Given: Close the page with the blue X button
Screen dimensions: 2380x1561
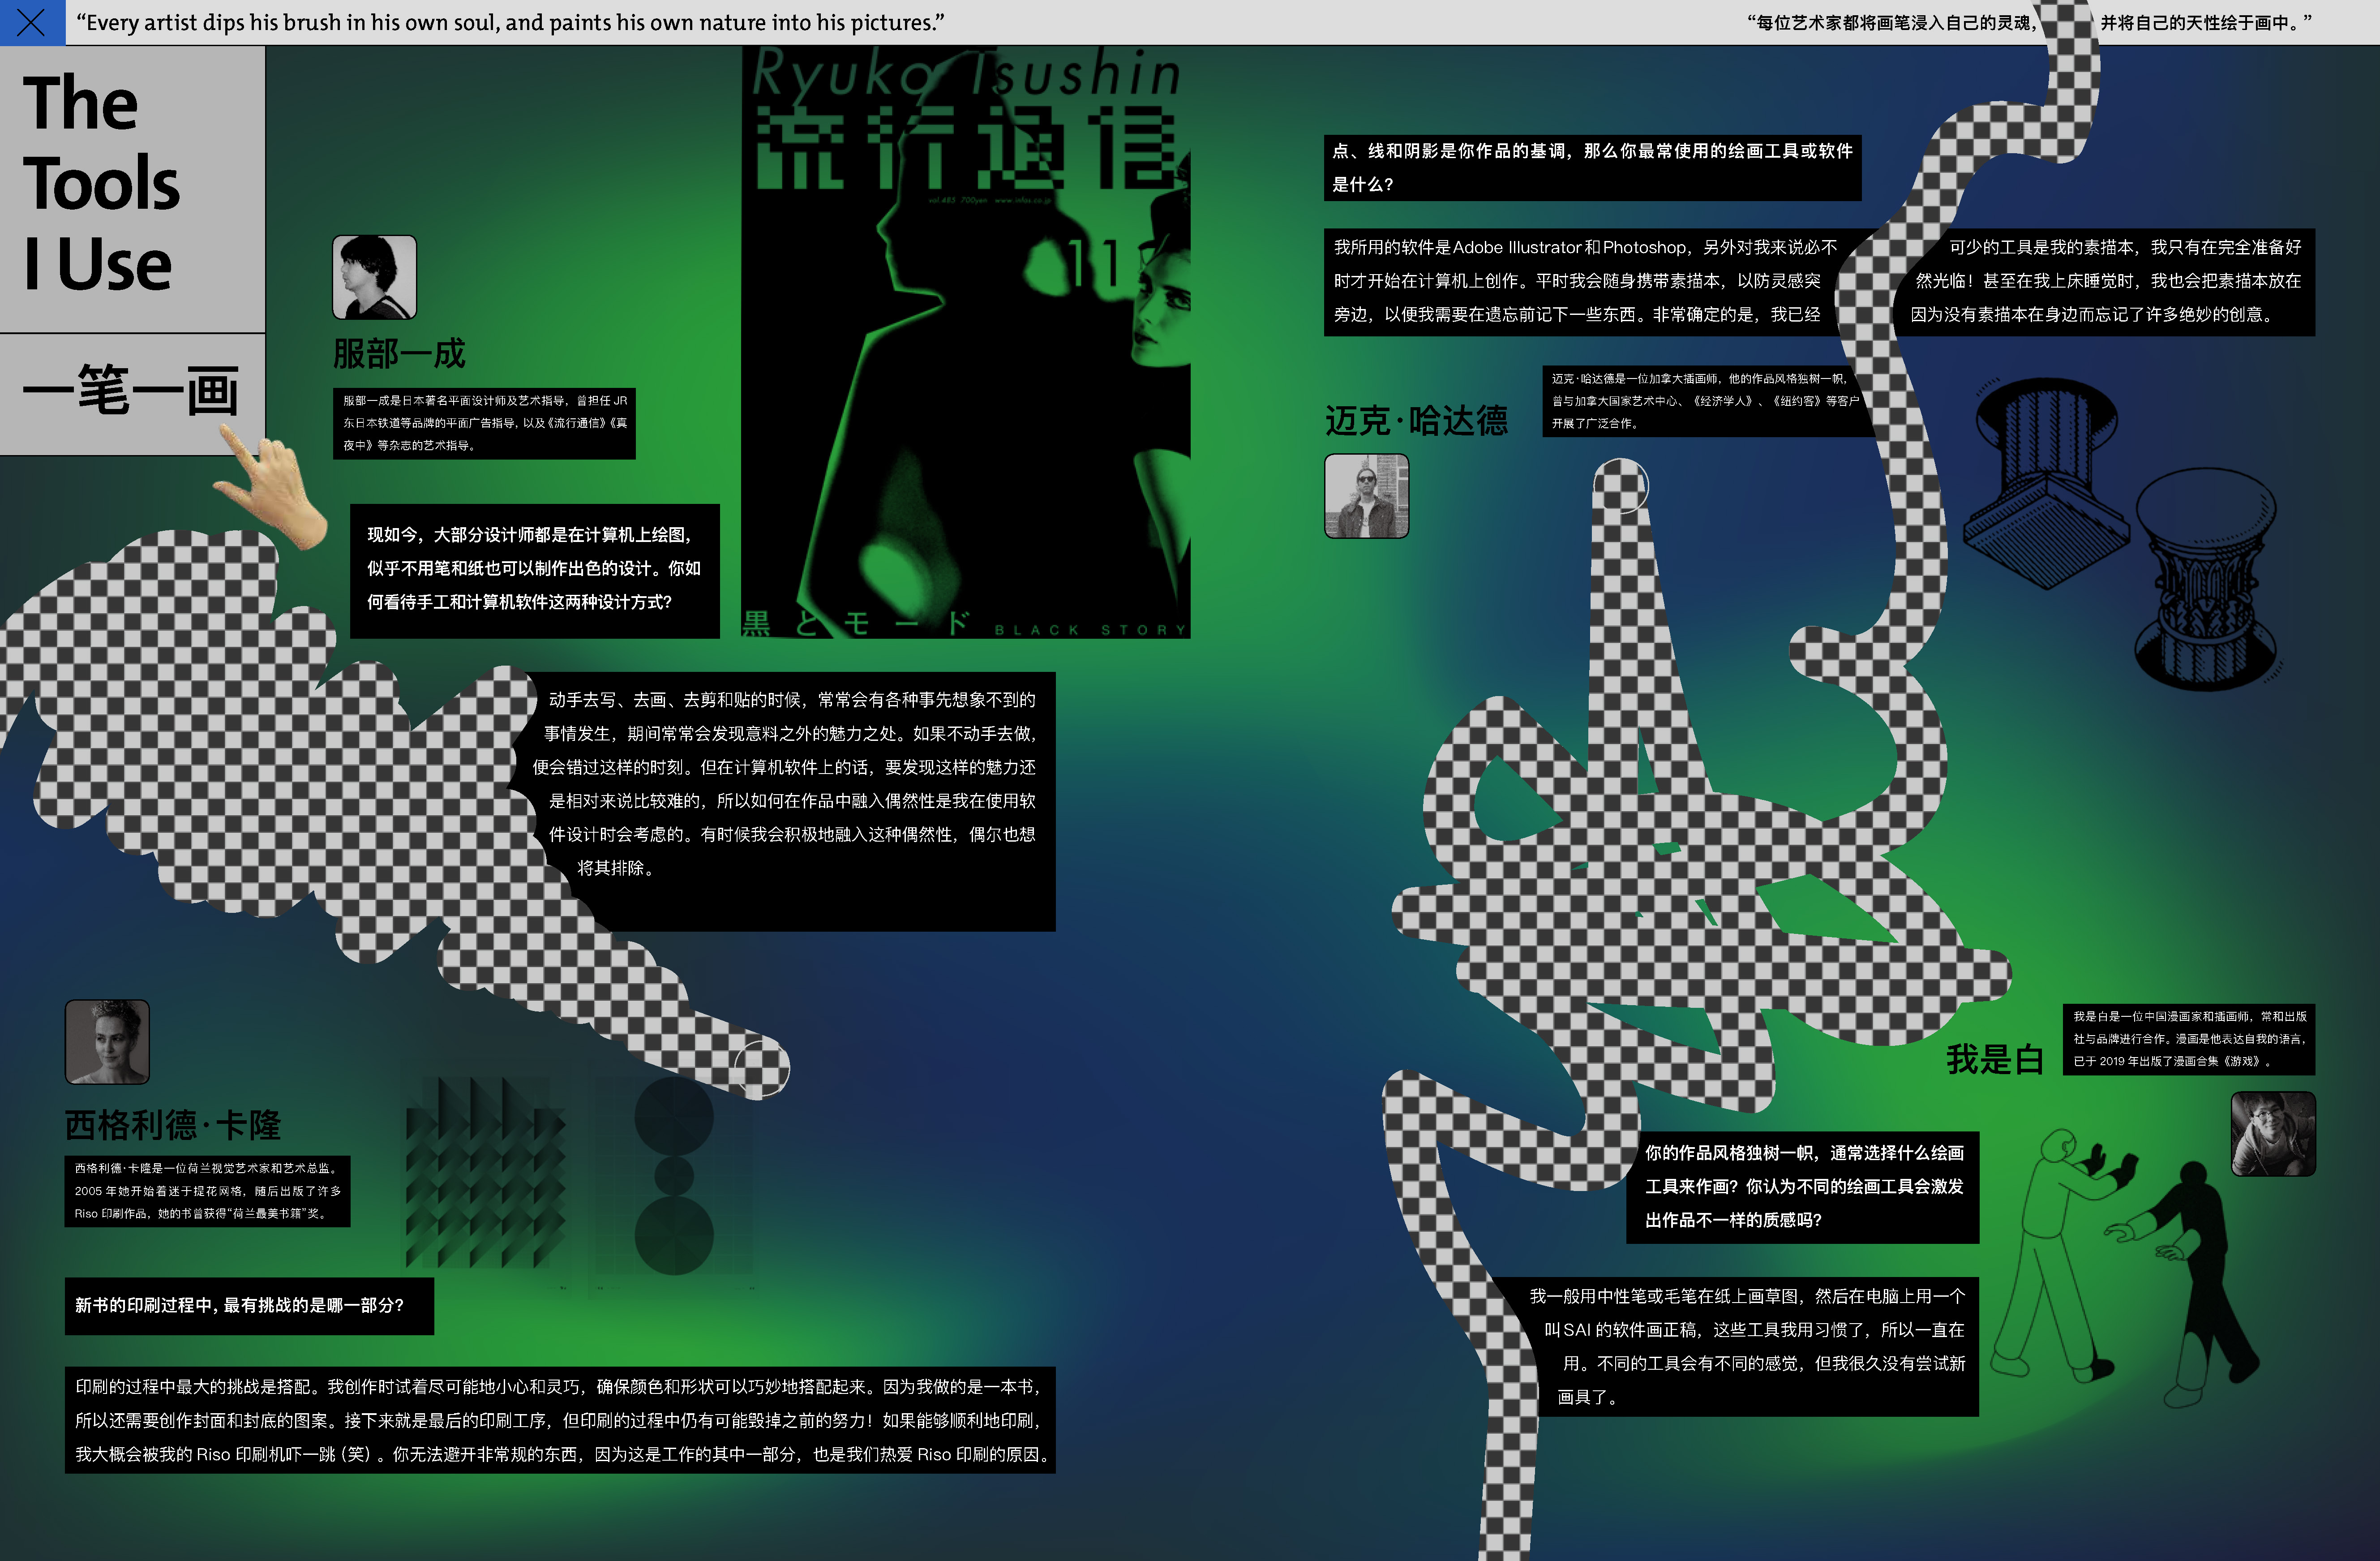Looking at the screenshot, I should [32, 22].
